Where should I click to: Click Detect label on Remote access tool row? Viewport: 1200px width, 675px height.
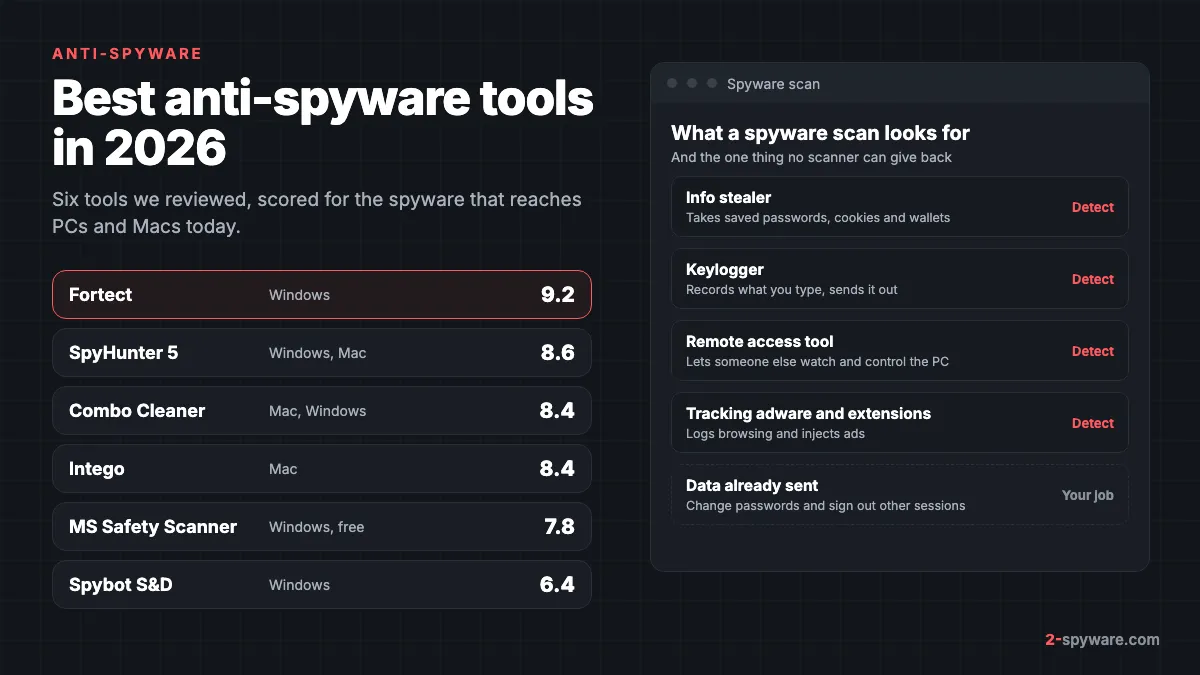click(1093, 351)
